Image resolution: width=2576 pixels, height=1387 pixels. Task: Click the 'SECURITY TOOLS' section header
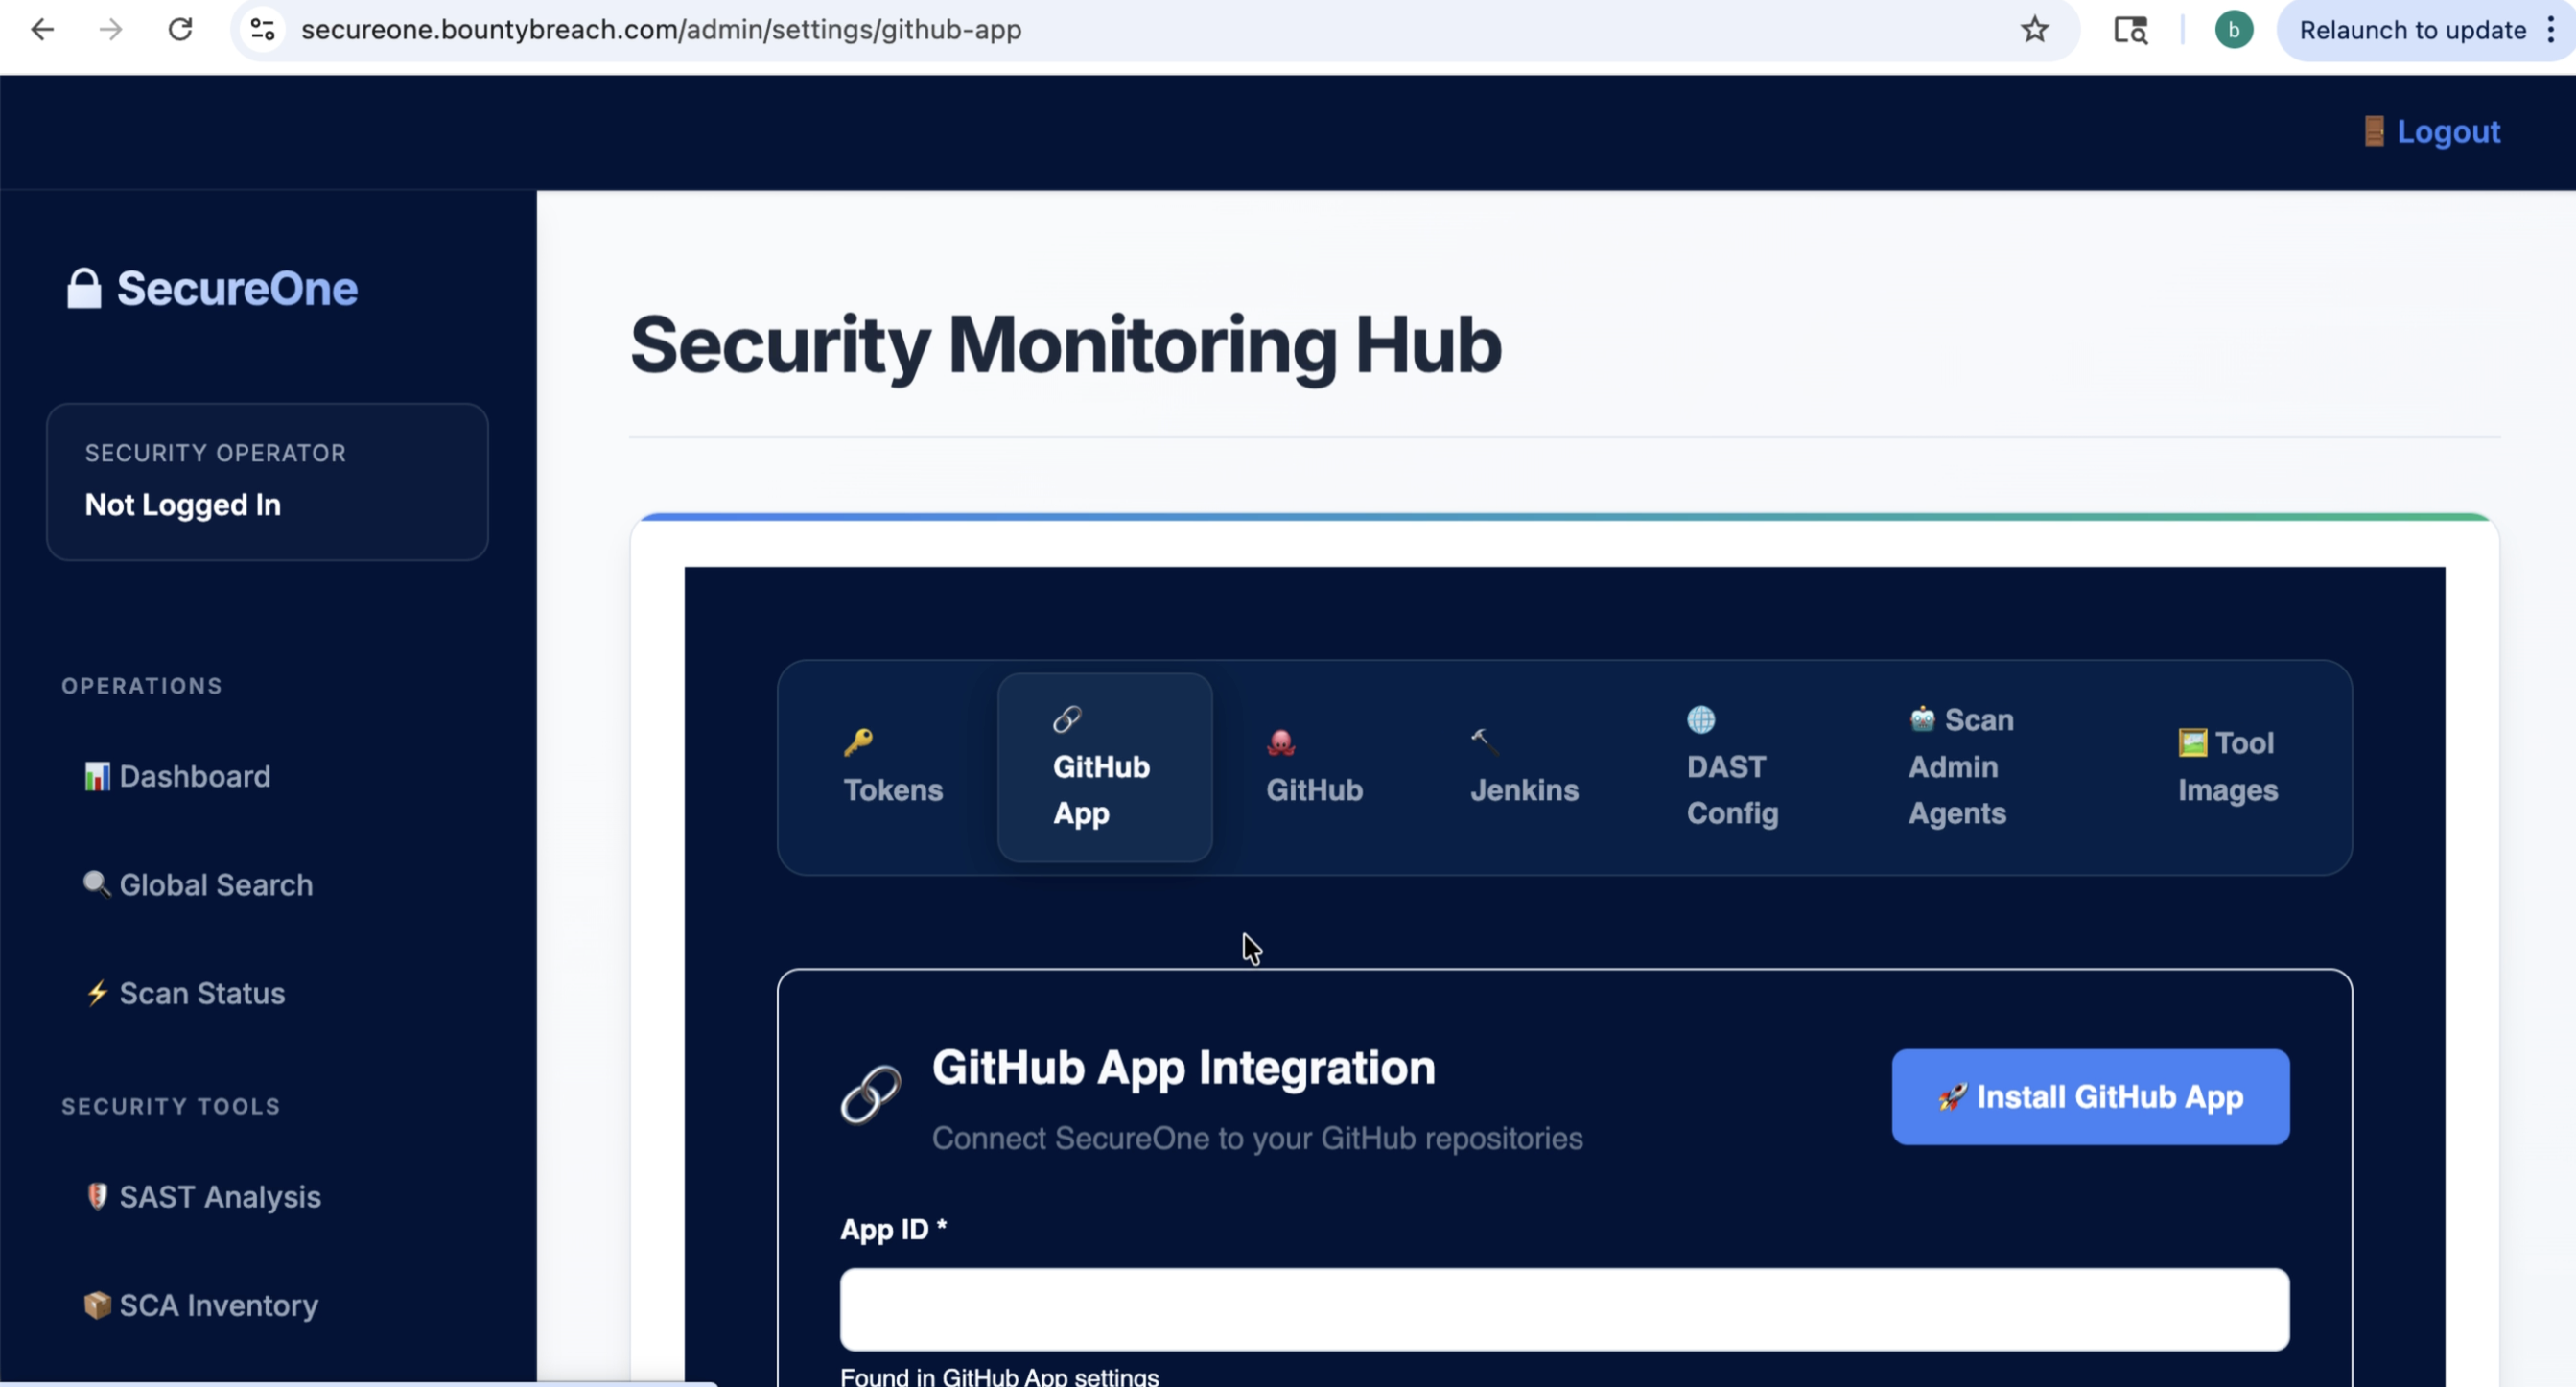(x=171, y=1106)
